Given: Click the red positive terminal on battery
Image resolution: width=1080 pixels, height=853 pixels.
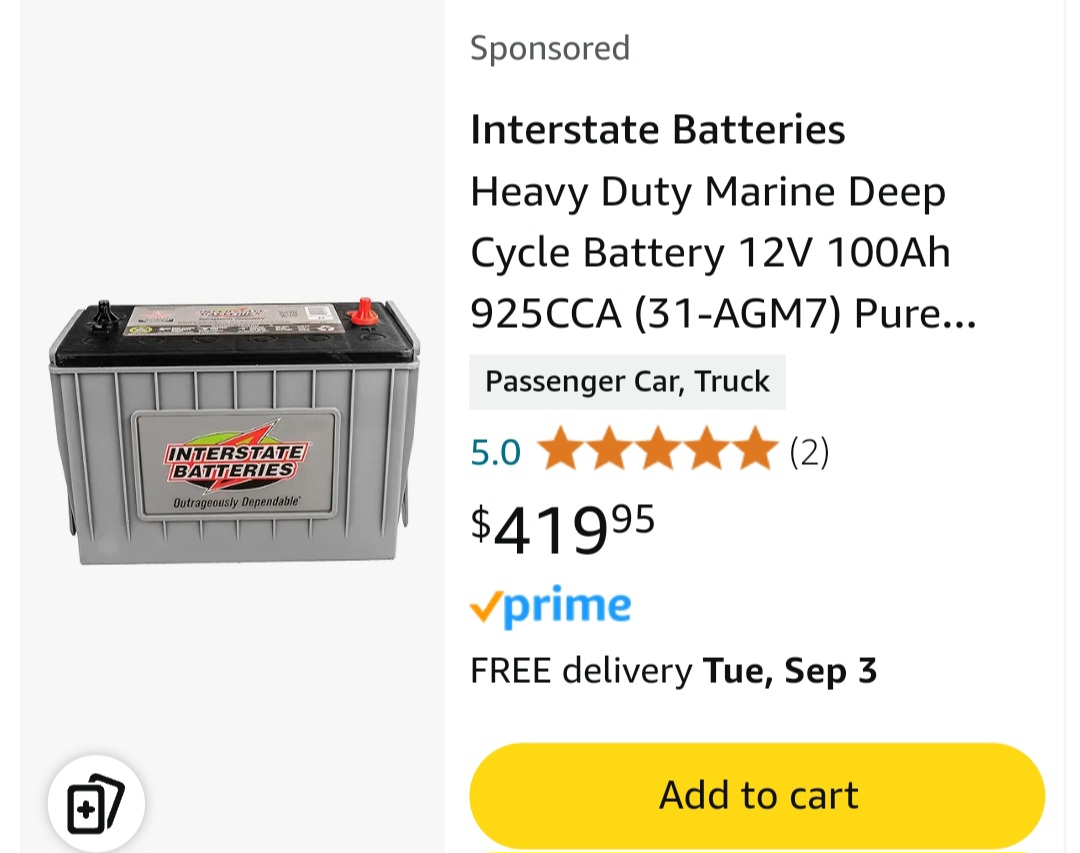Looking at the screenshot, I should tap(365, 314).
